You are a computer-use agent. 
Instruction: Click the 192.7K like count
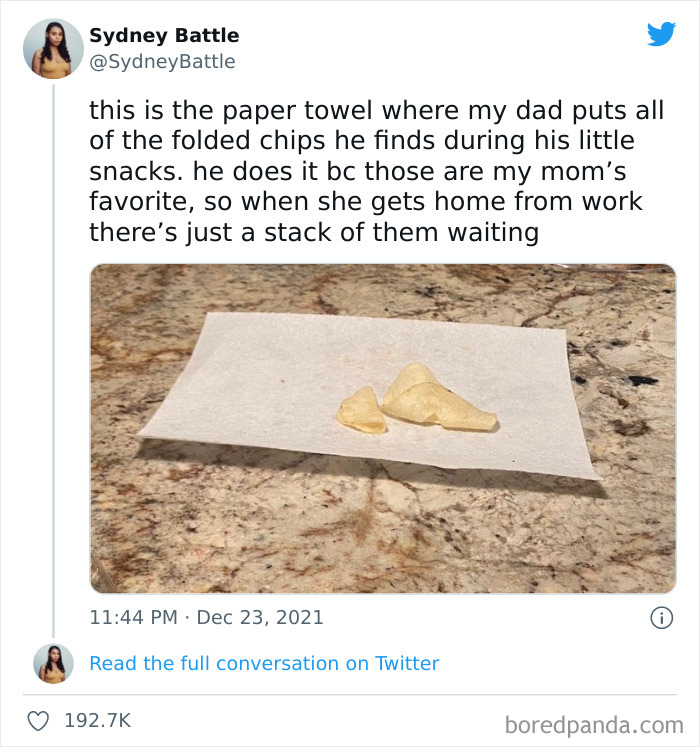tap(99, 720)
